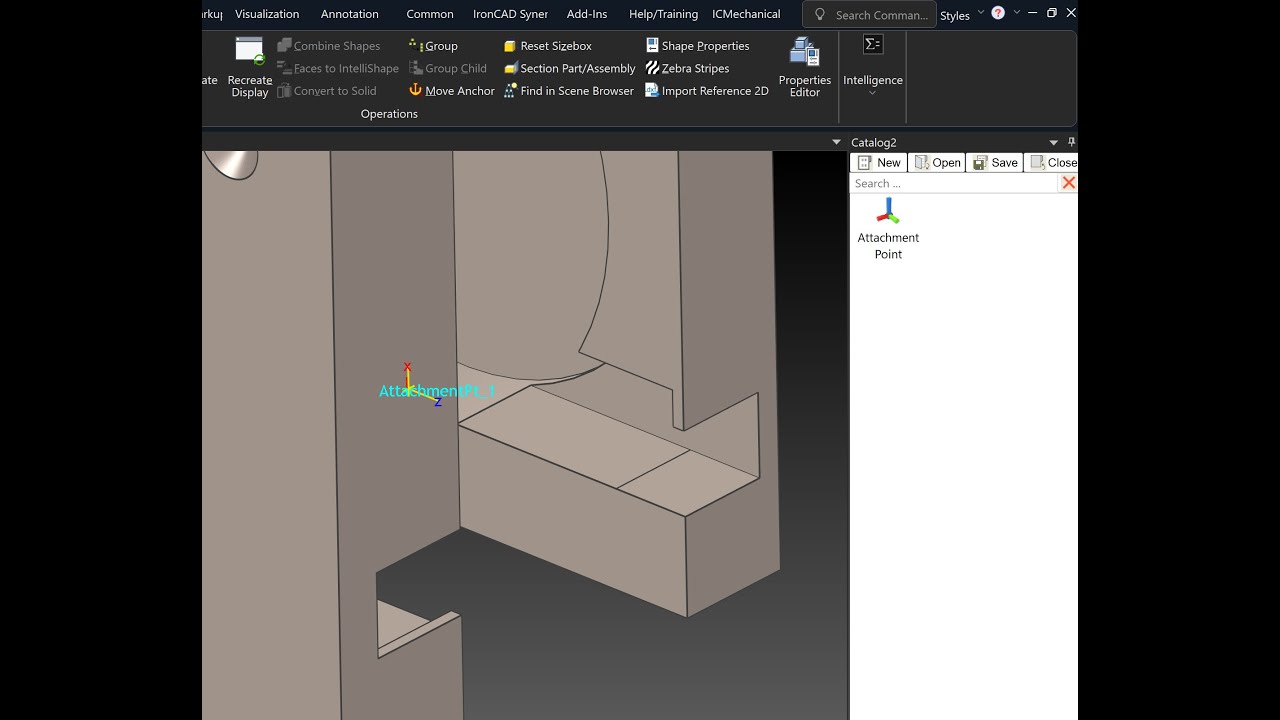The image size is (1280, 720).
Task: Toggle Zebra Stripes display
Action: pyautogui.click(x=687, y=68)
